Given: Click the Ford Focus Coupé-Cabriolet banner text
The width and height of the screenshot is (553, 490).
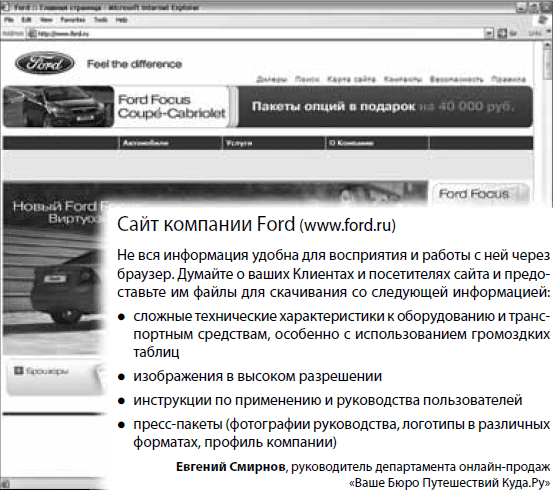Looking at the screenshot, I should 171,106.
